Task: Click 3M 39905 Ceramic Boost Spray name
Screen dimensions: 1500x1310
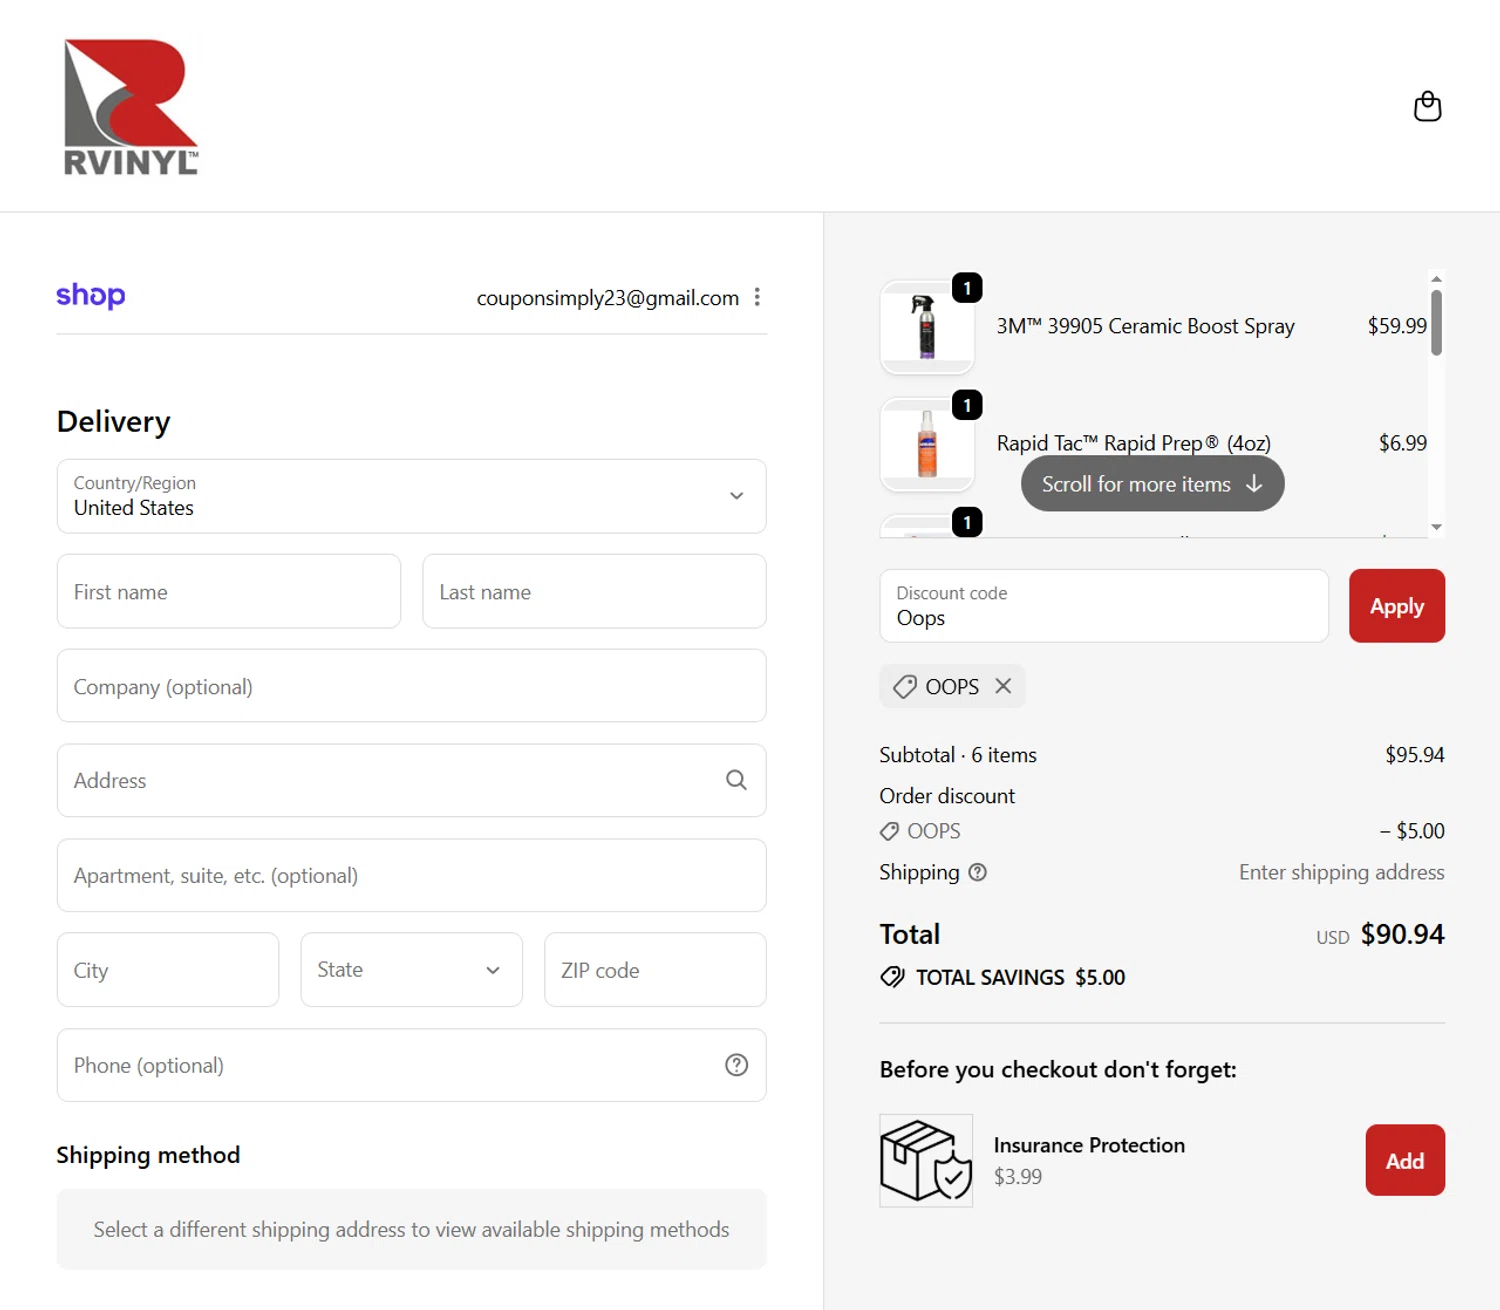Action: [1145, 326]
